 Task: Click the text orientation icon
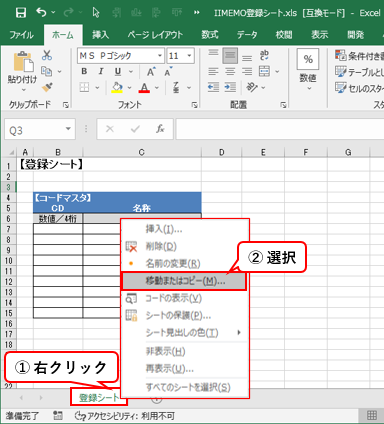point(252,87)
